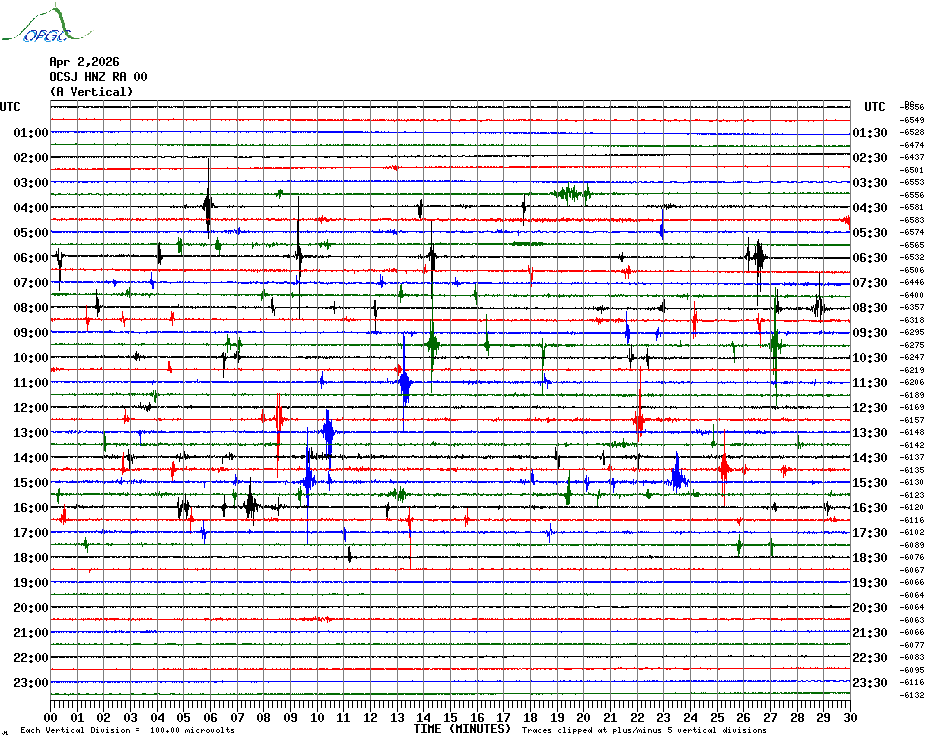Select the offset value '-6318'

click(912, 320)
